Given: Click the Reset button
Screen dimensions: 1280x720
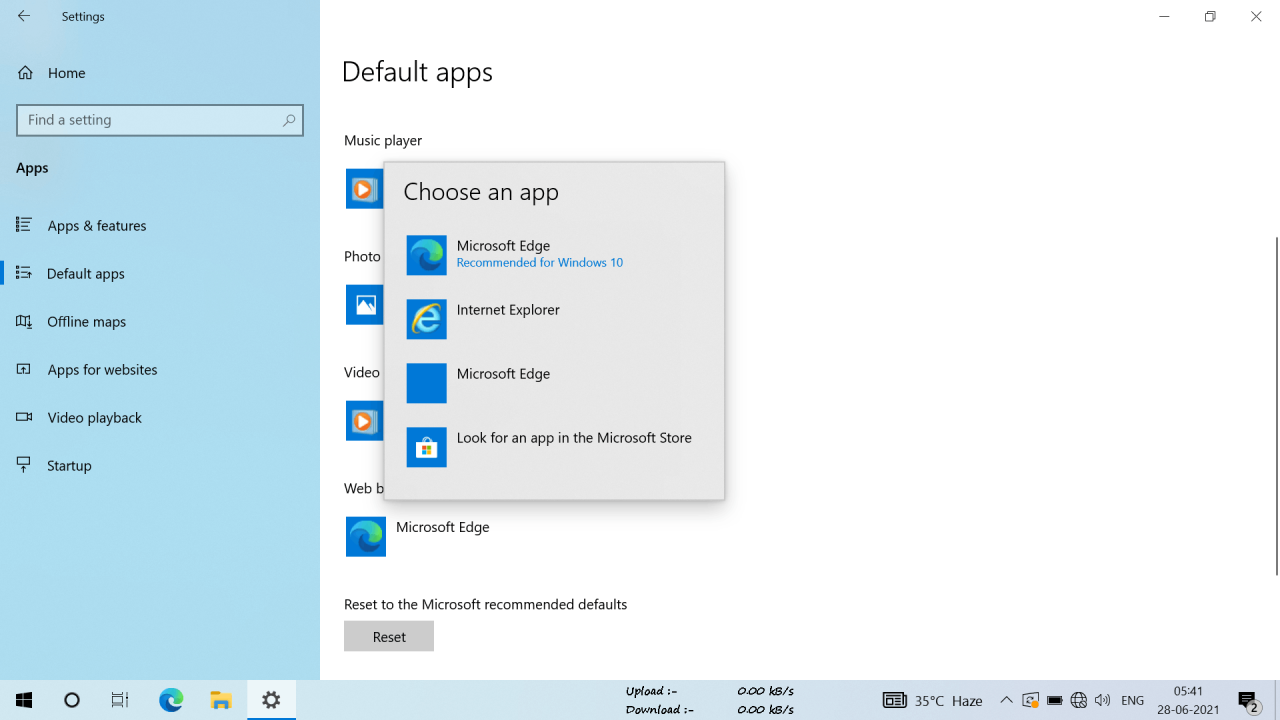Looking at the screenshot, I should coord(389,636).
